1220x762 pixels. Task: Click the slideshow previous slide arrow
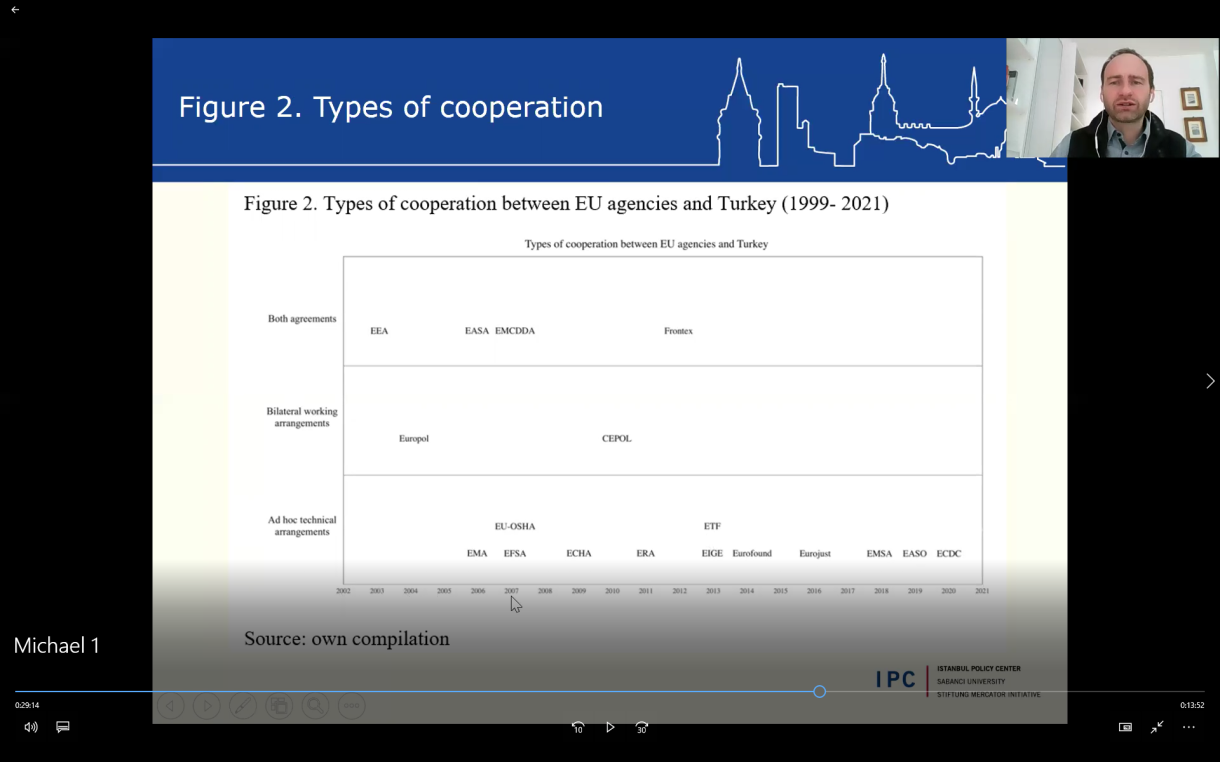(171, 706)
